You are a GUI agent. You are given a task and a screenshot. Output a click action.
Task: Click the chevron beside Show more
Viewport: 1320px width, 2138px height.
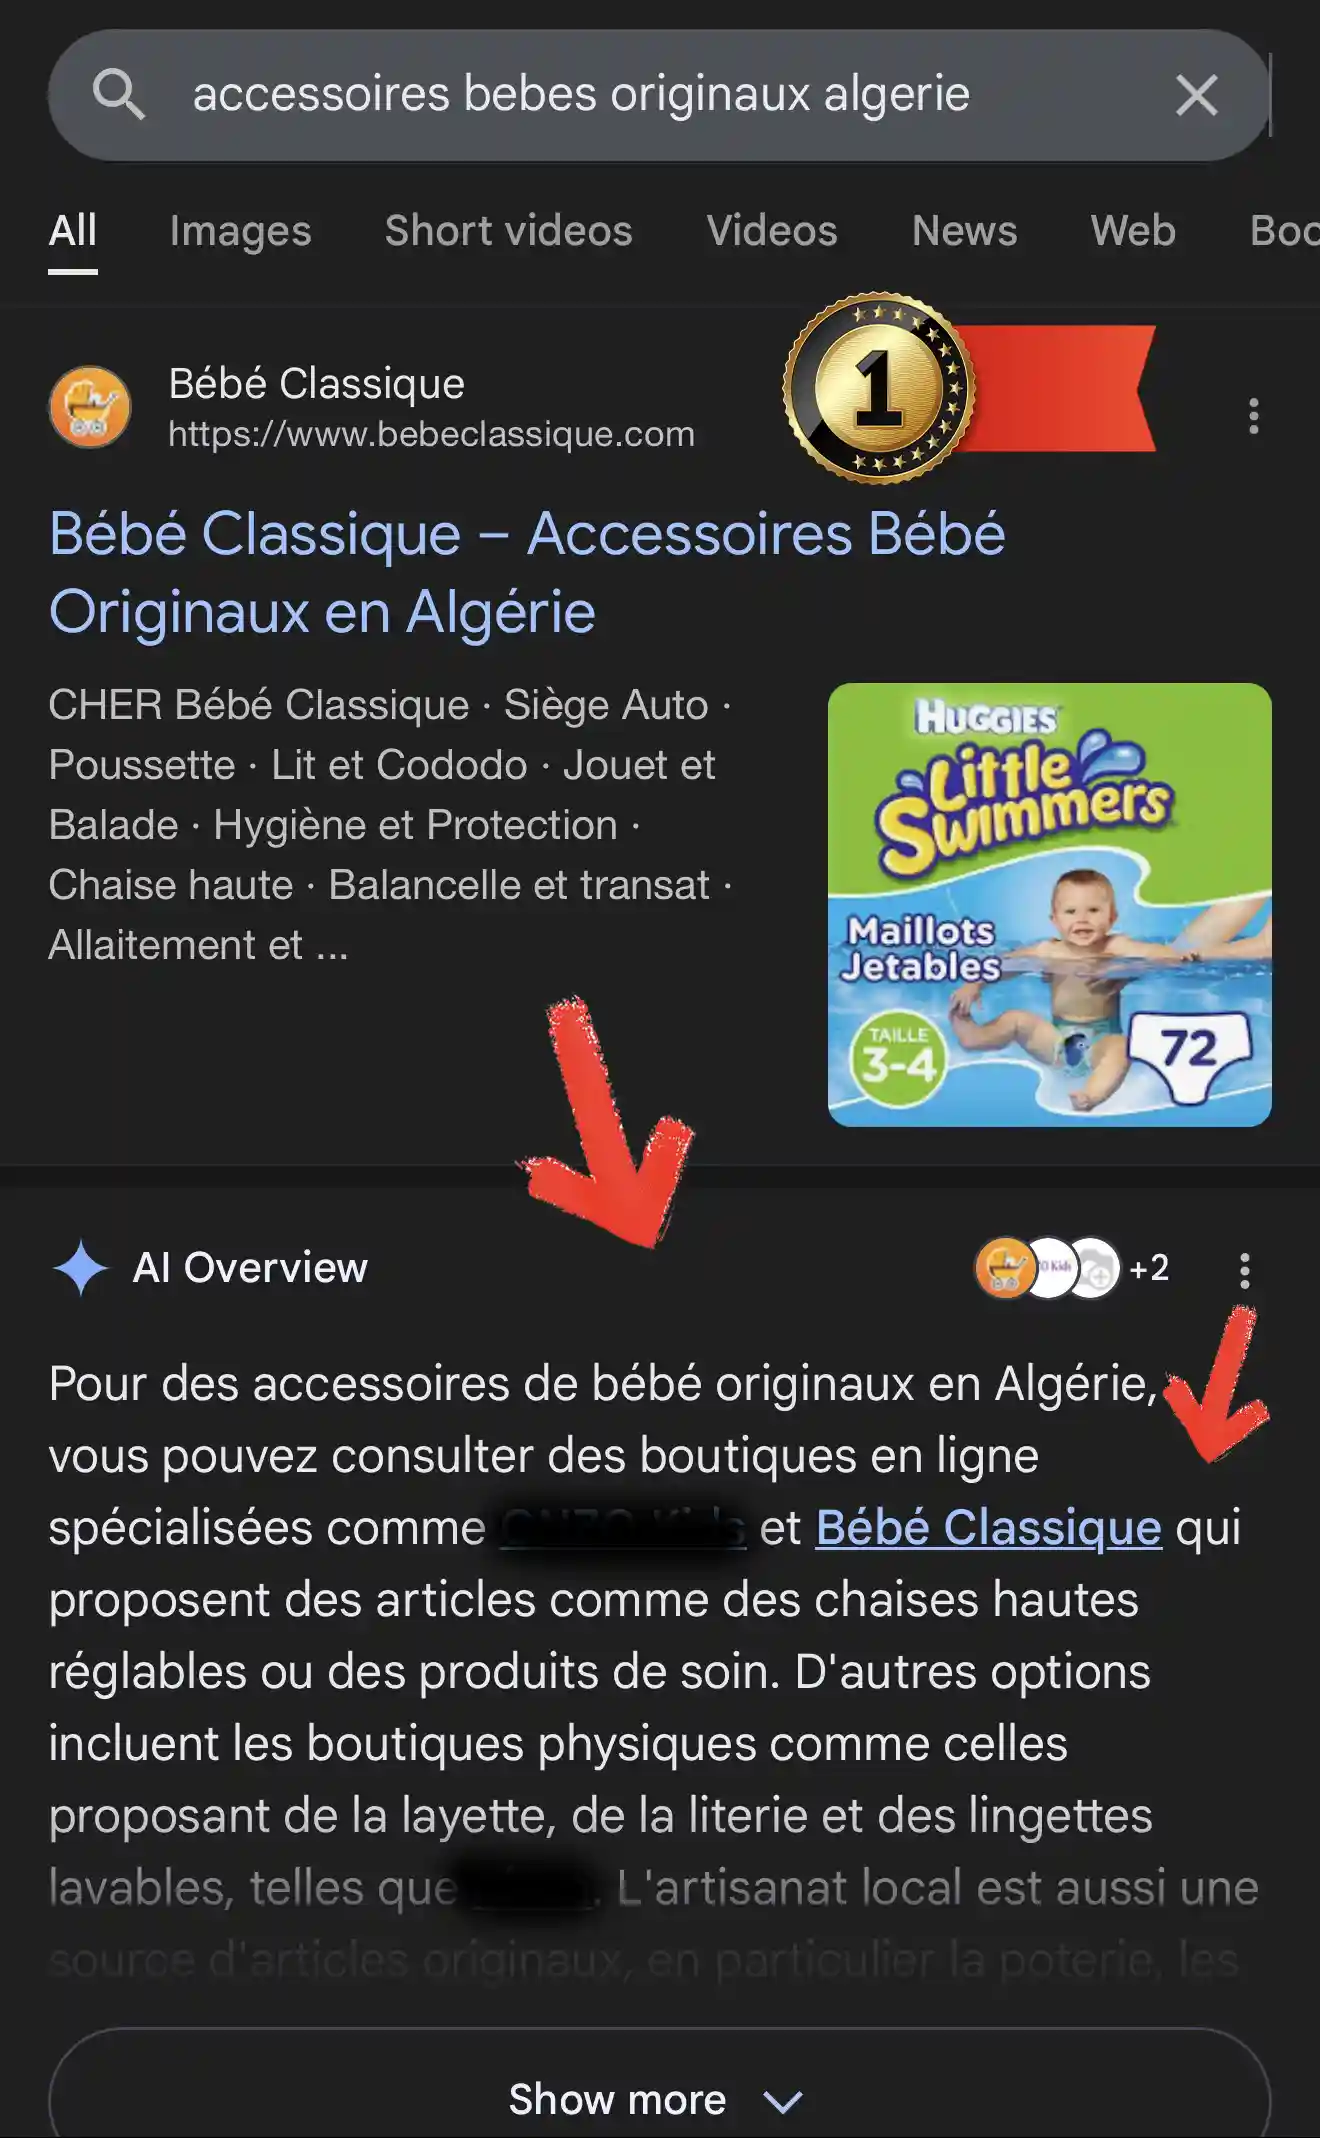point(783,2101)
